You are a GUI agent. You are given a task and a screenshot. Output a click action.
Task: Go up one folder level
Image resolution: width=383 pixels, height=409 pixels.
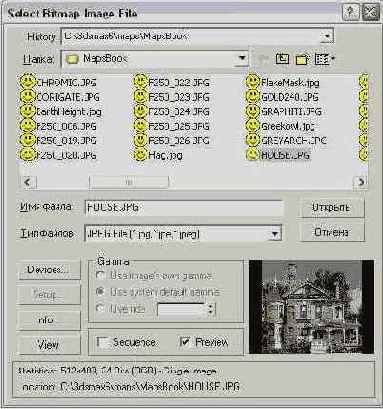click(x=282, y=59)
